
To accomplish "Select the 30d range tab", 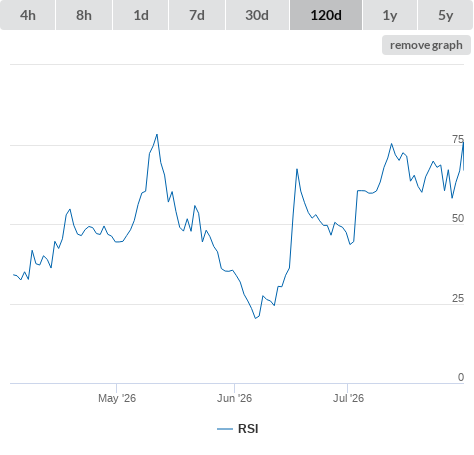I will [x=257, y=15].
